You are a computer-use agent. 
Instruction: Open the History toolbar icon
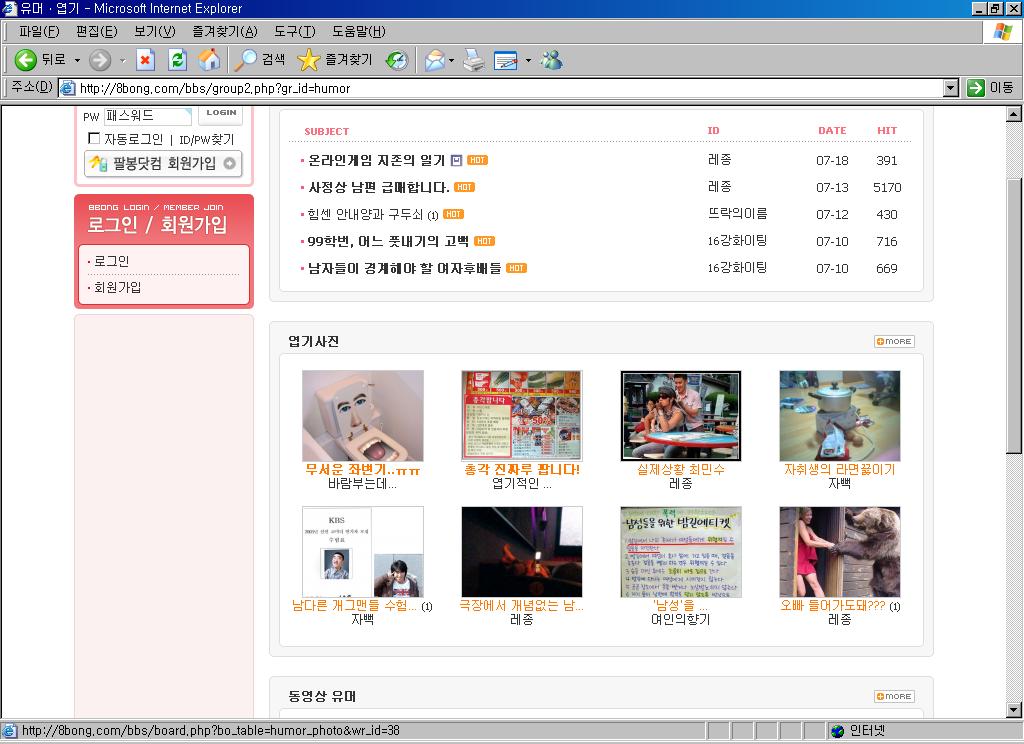(397, 60)
